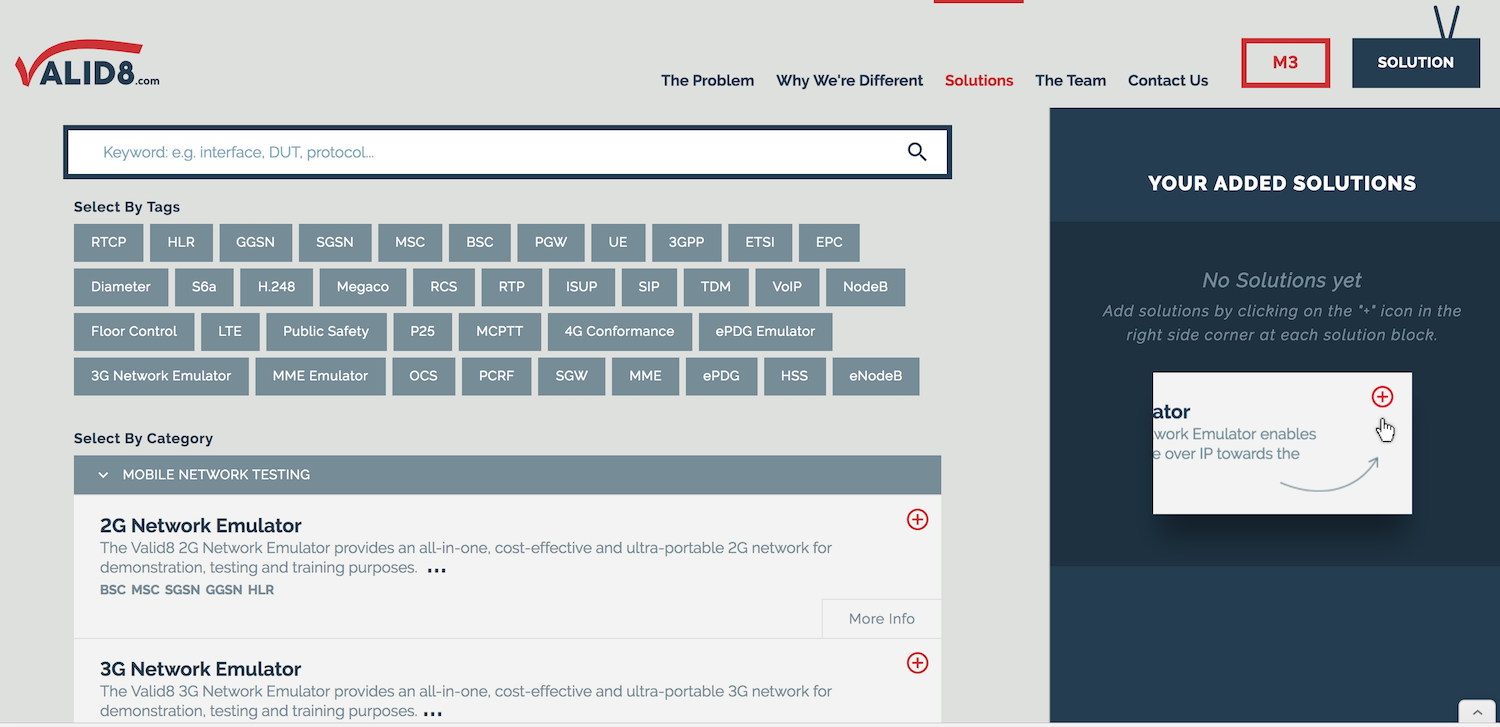Click the search magnifier icon
1500x727 pixels.
[x=917, y=151]
